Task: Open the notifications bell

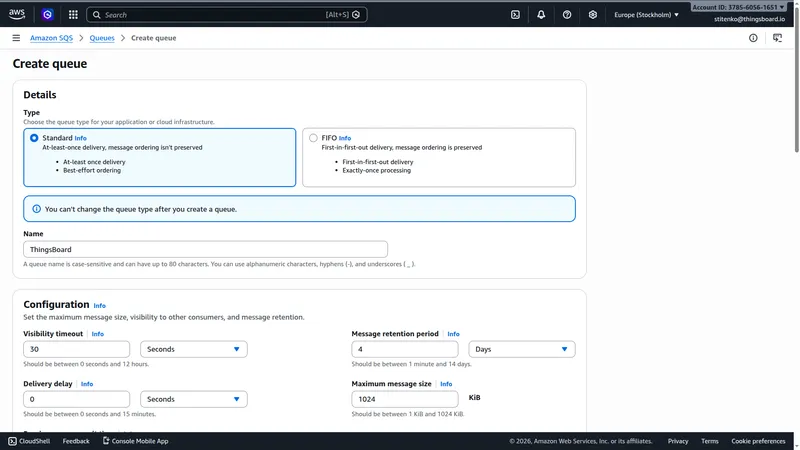Action: [541, 15]
